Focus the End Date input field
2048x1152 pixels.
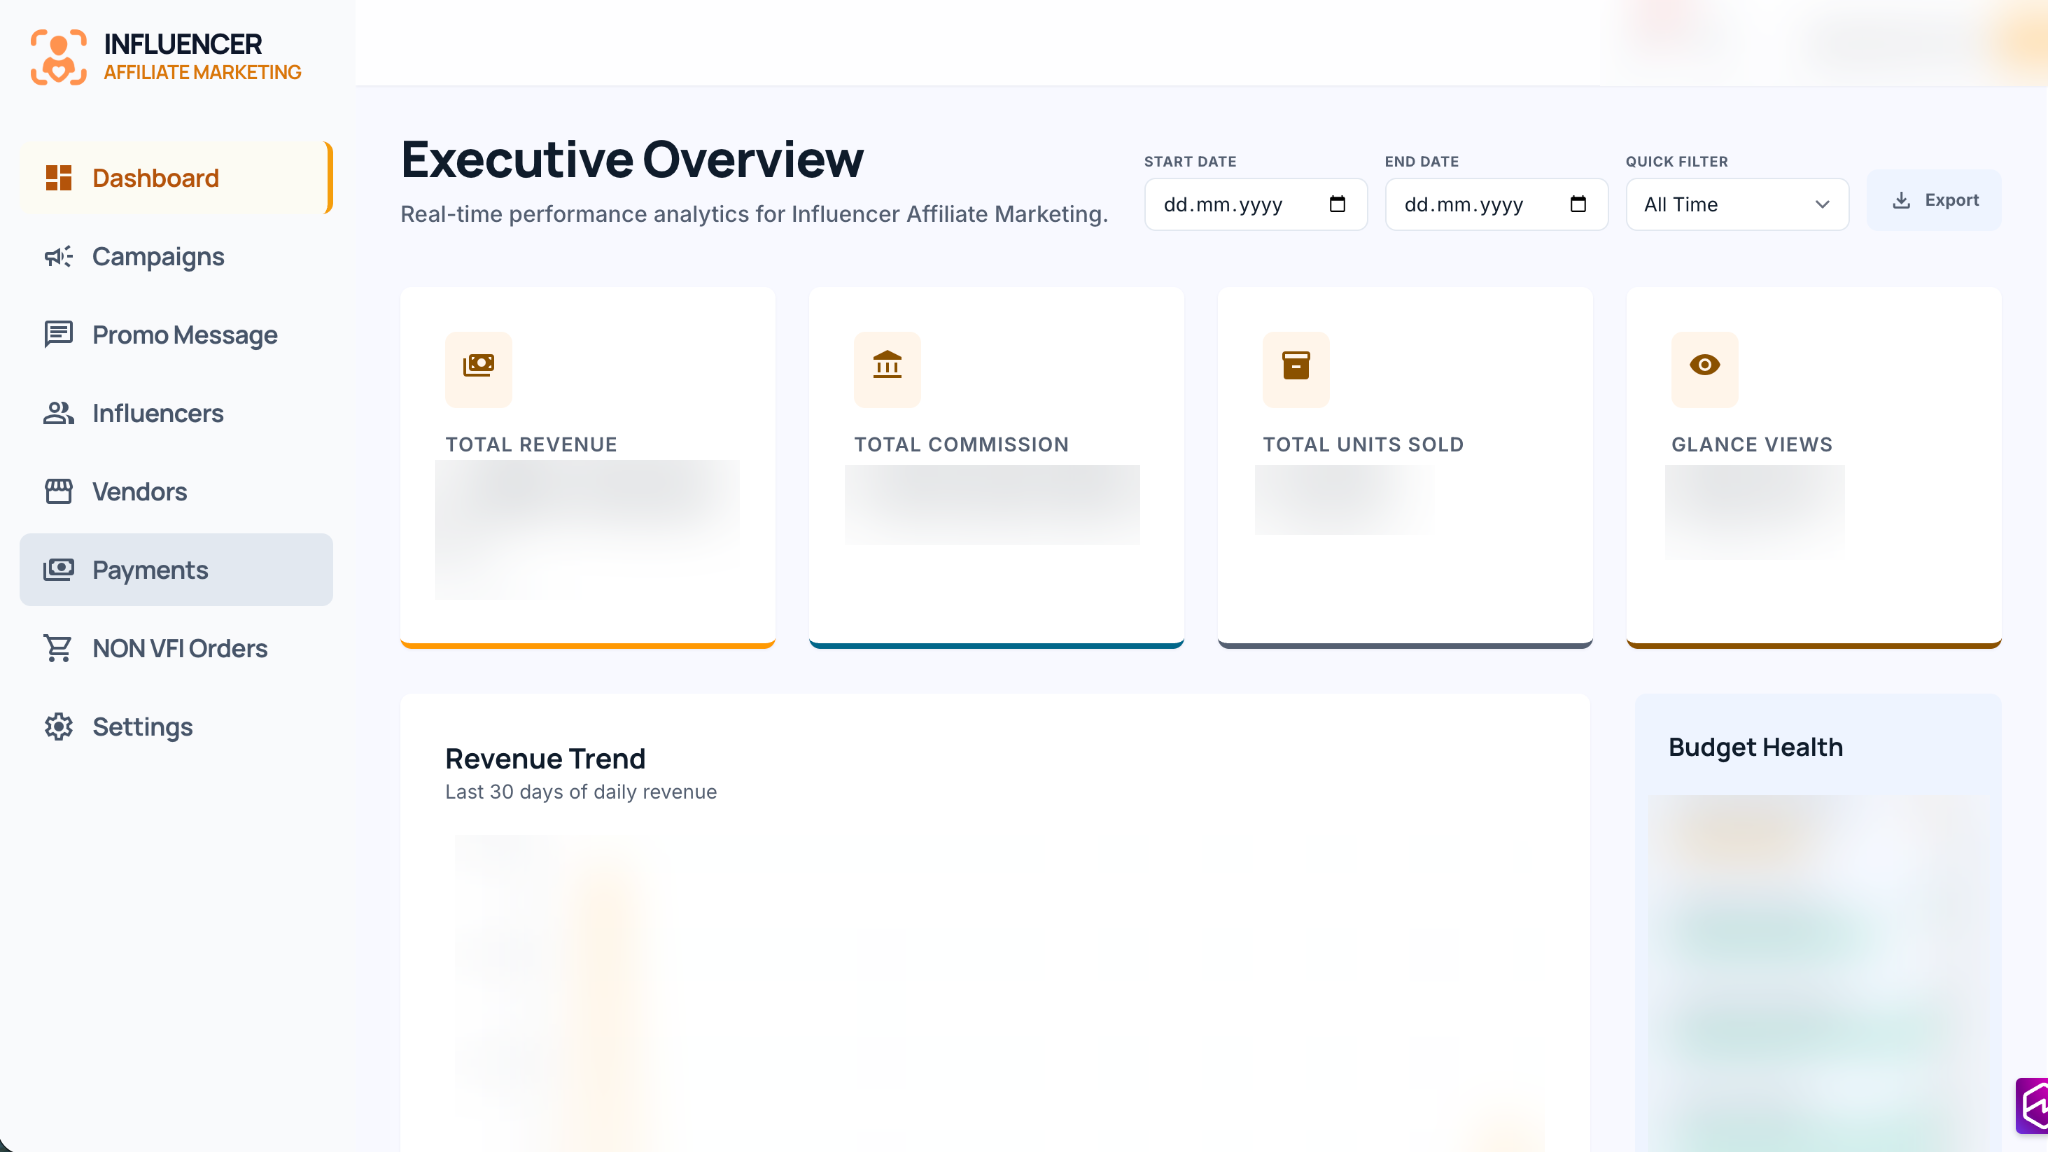click(1497, 204)
